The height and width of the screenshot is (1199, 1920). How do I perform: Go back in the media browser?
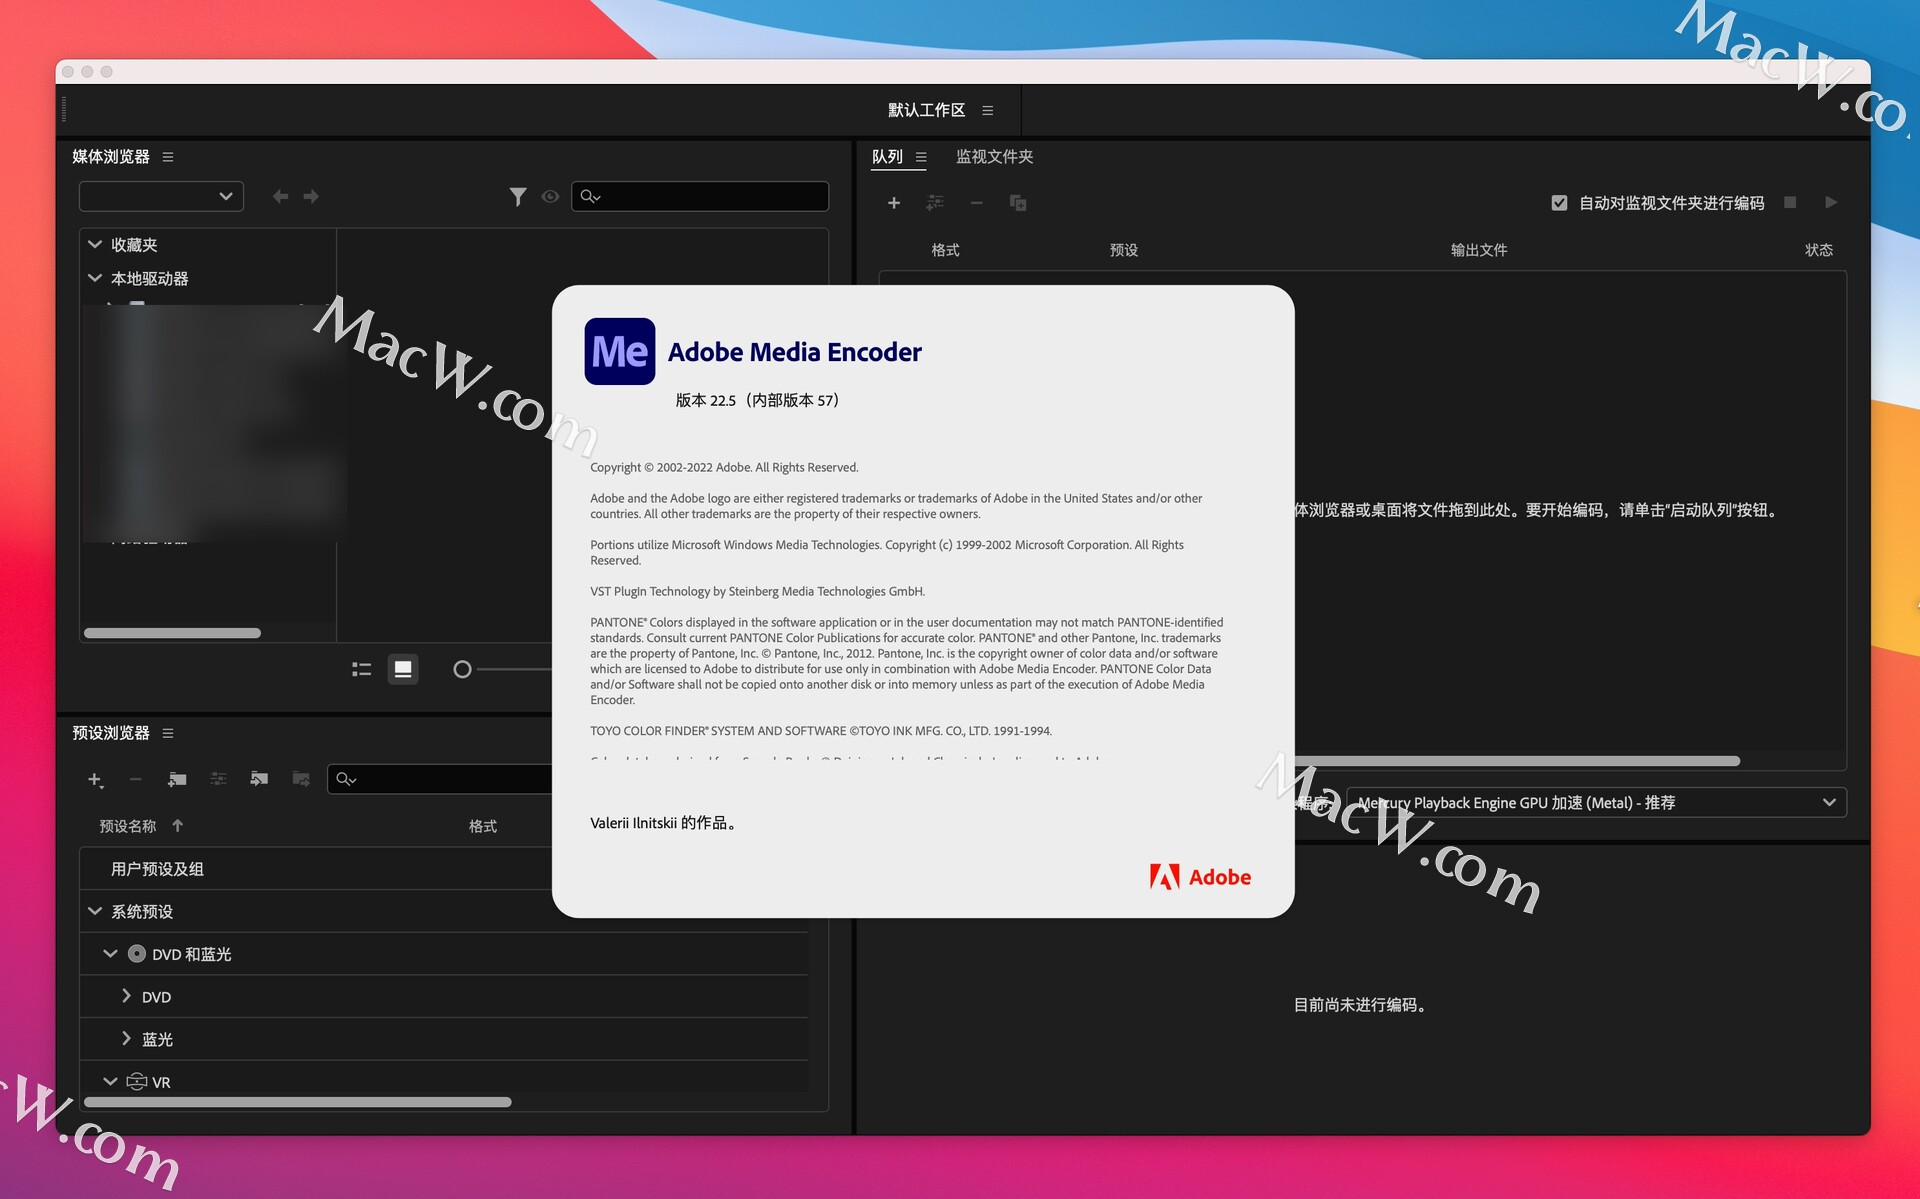[281, 196]
